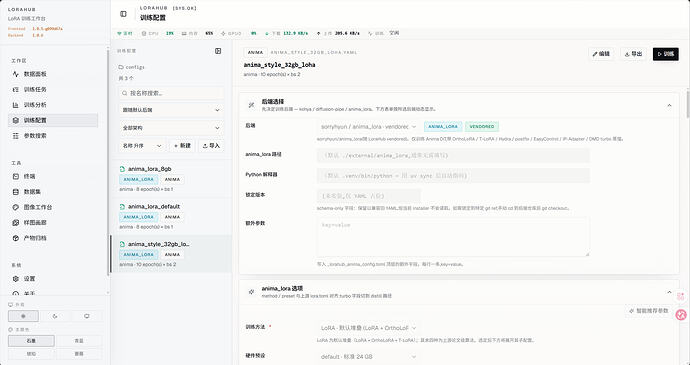Click the 锁定版本 input field

click(368, 196)
